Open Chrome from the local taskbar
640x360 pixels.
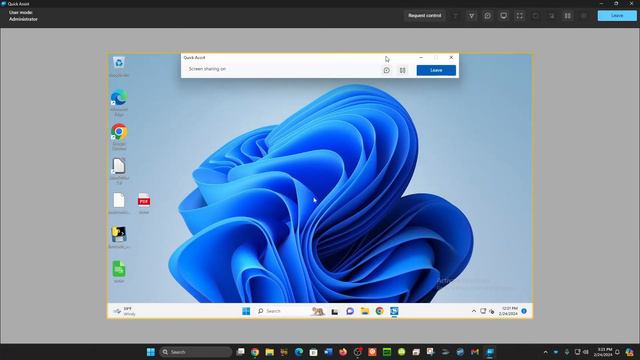point(255,352)
